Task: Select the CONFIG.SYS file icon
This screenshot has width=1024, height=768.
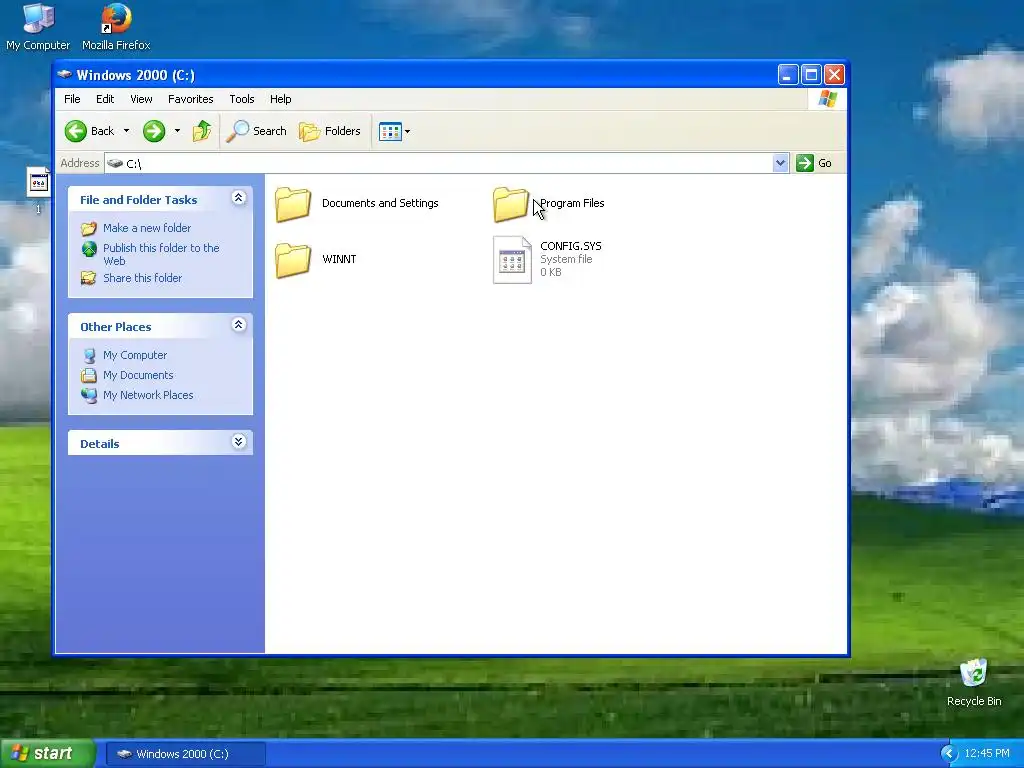Action: tap(512, 260)
